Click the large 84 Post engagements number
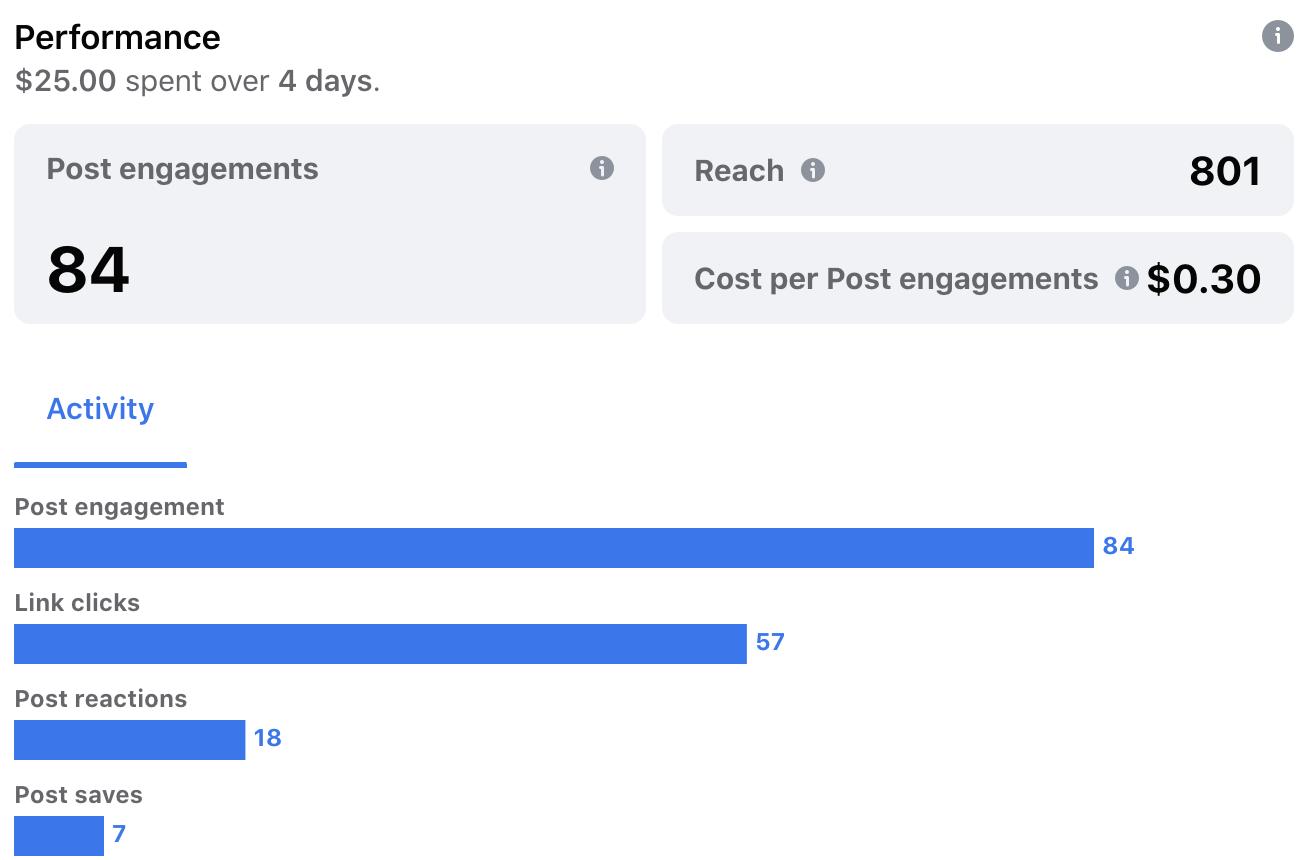Image resolution: width=1304 pixels, height=860 pixels. point(88,270)
